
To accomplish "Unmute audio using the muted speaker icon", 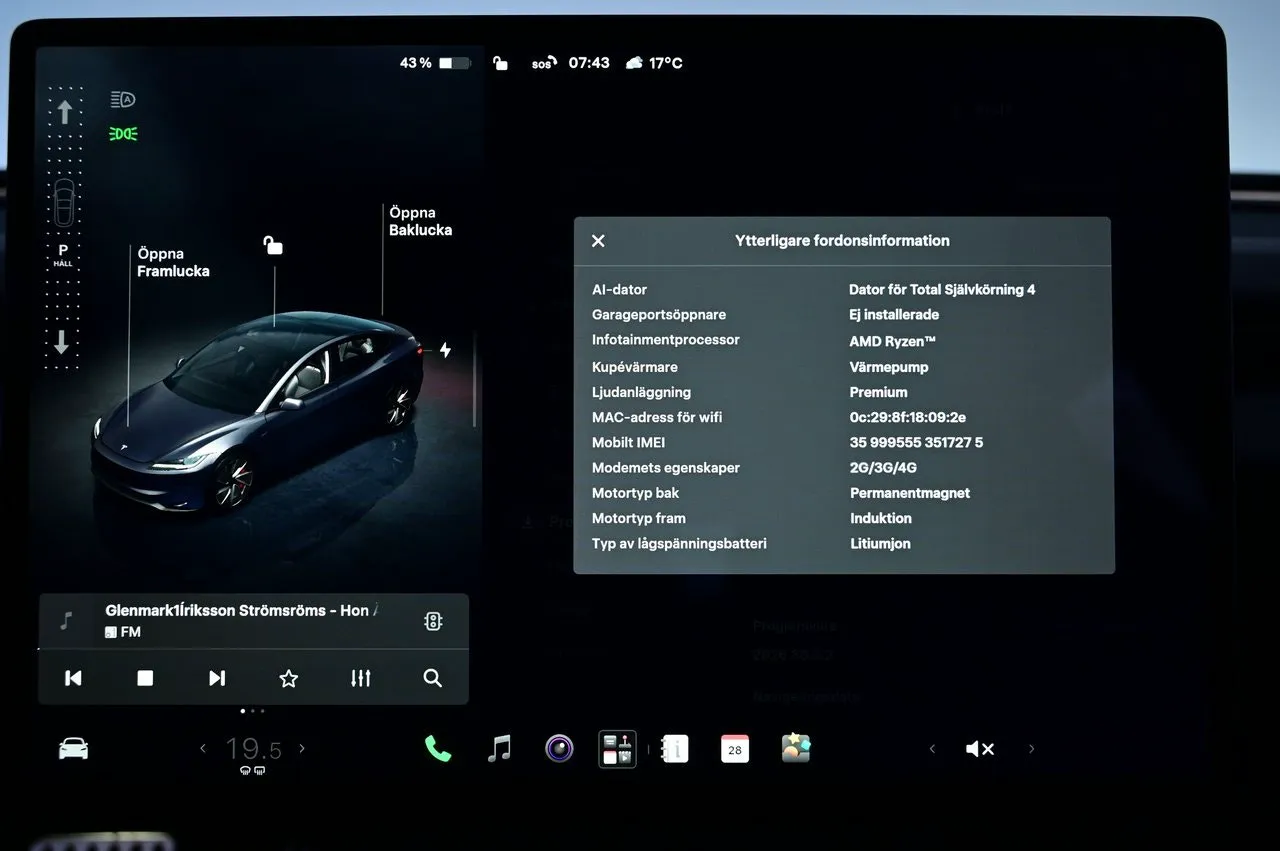I will pos(980,749).
